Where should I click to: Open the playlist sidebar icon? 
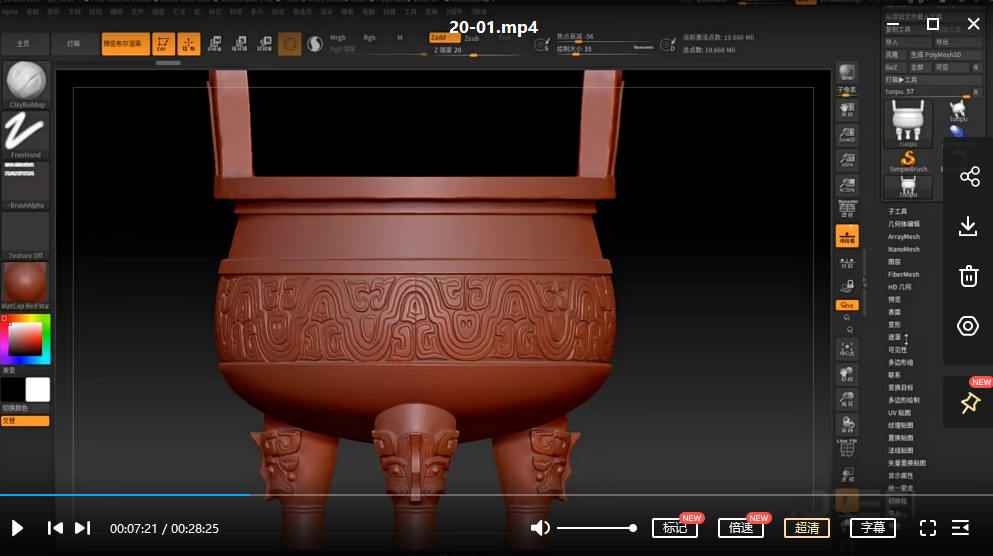click(x=961, y=528)
